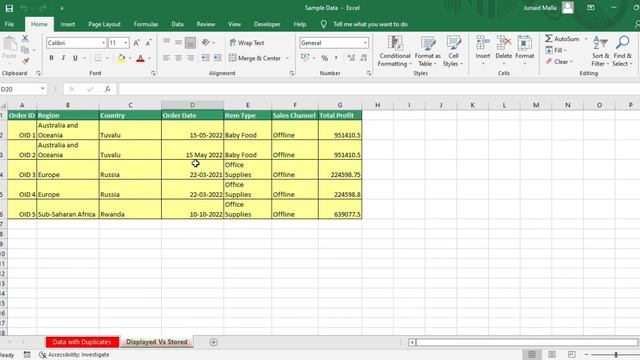
Task: Decrease font size with smaller A icon
Action: (x=149, y=43)
